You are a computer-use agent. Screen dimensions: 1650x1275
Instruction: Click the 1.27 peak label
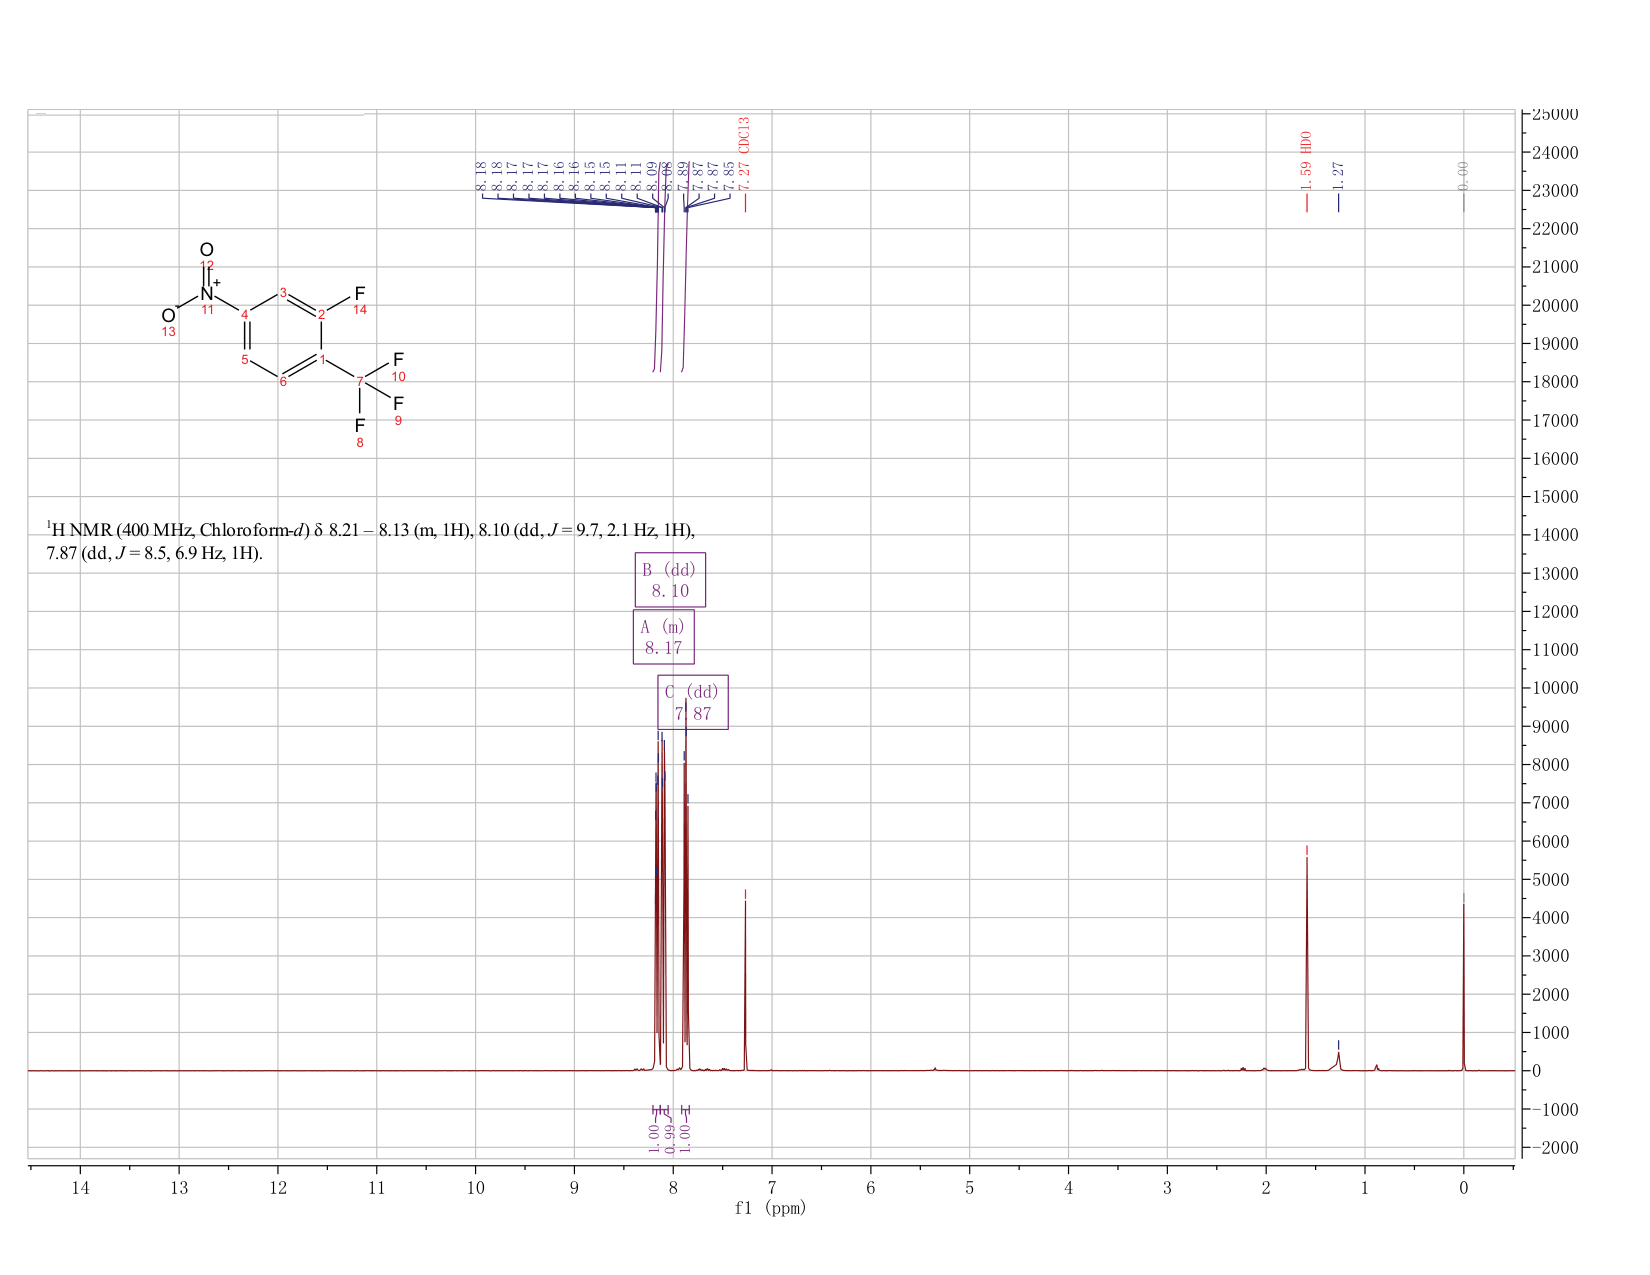point(1338,175)
